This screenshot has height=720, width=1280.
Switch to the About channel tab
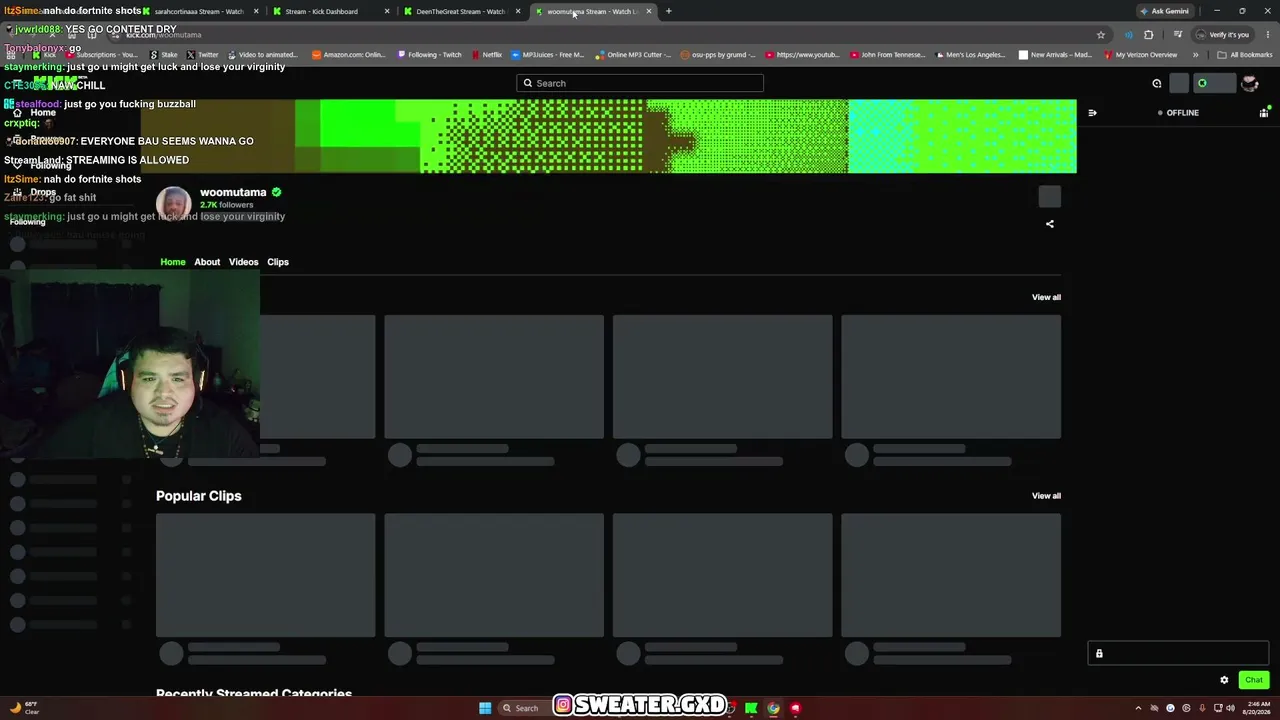click(207, 262)
